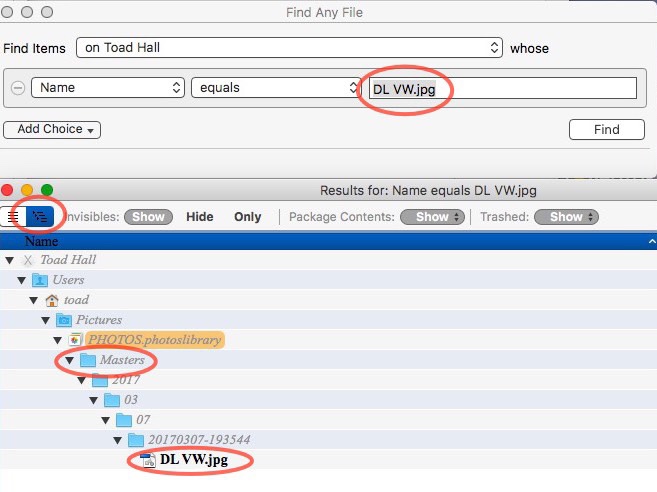Click the Pictures folder icon
The height and width of the screenshot is (492, 657).
(64, 320)
